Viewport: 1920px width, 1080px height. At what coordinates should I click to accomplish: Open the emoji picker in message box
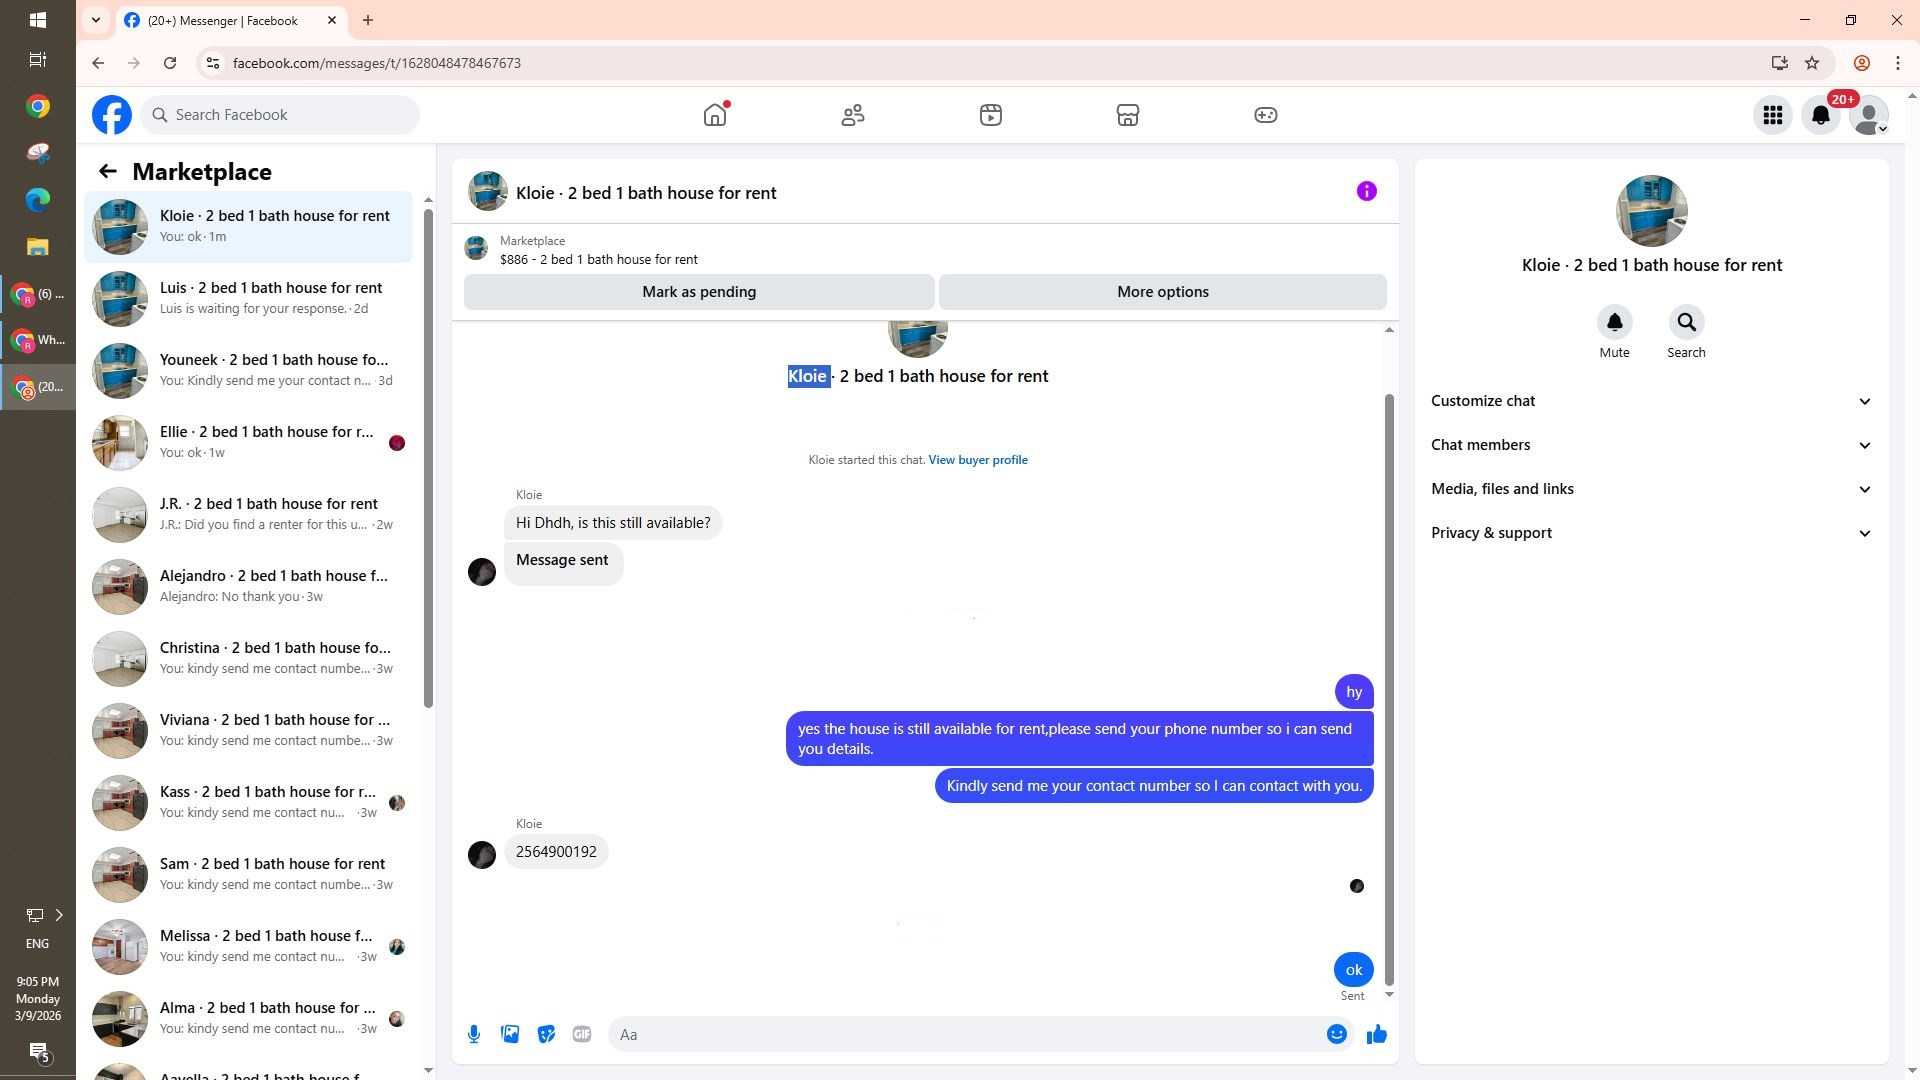click(x=1336, y=1034)
